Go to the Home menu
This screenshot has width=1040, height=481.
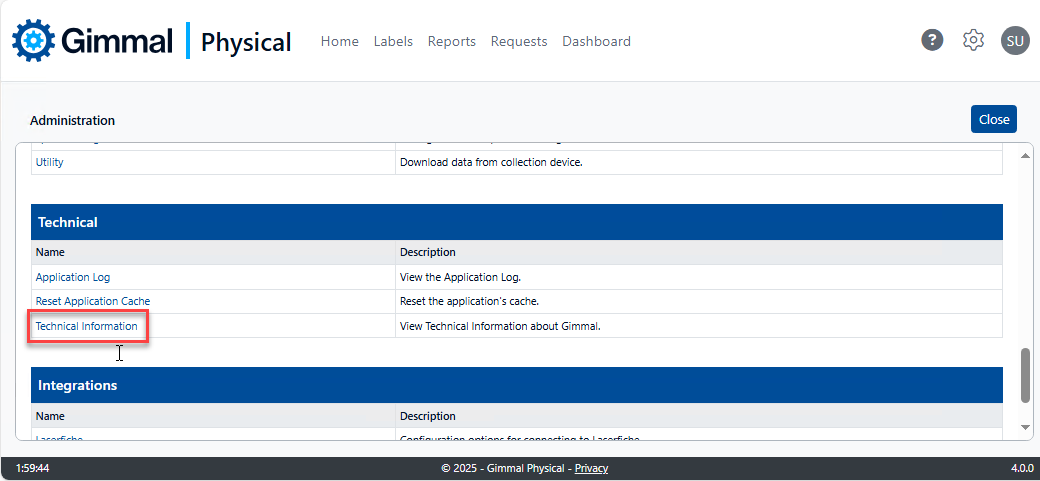(340, 41)
